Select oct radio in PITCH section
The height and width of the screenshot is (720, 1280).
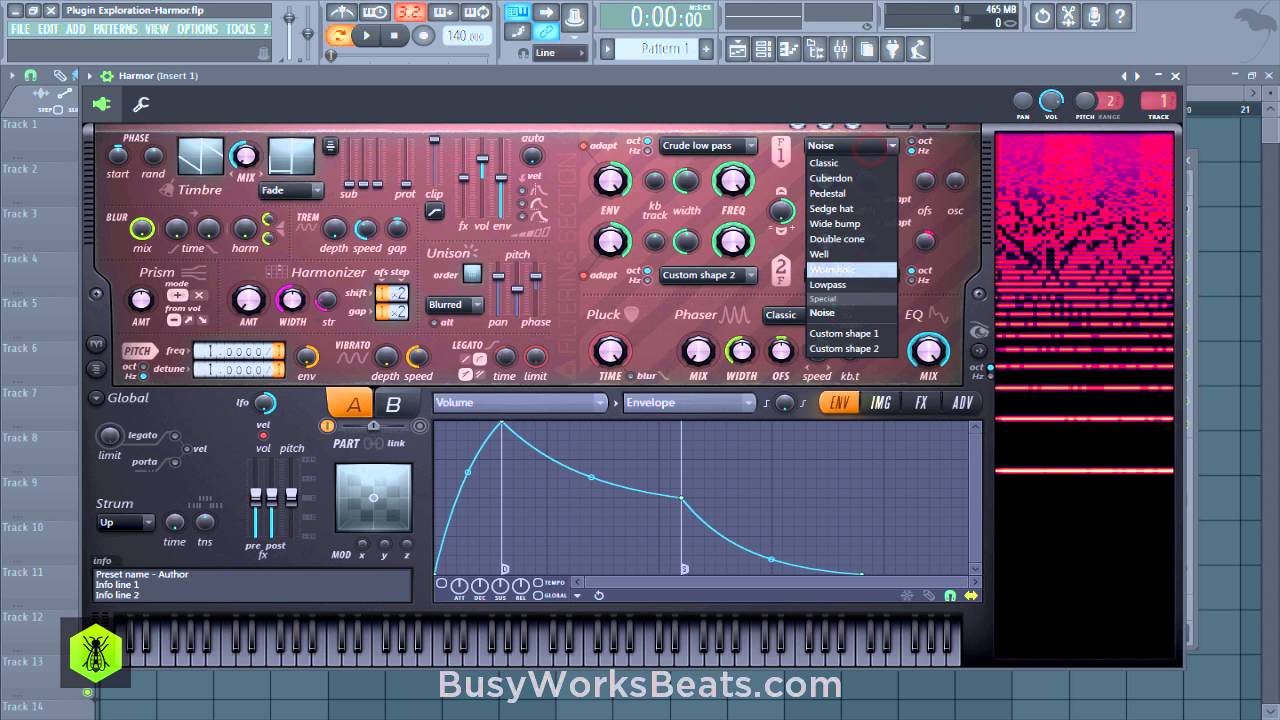[142, 366]
